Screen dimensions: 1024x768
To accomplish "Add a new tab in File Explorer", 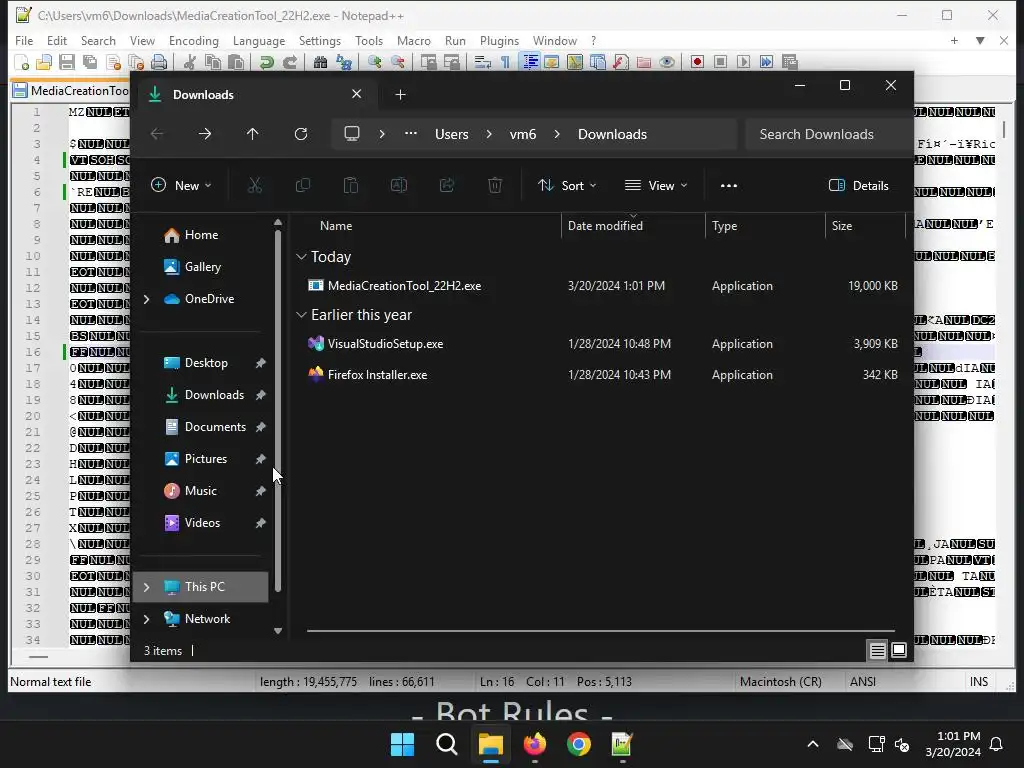I will (x=400, y=95).
